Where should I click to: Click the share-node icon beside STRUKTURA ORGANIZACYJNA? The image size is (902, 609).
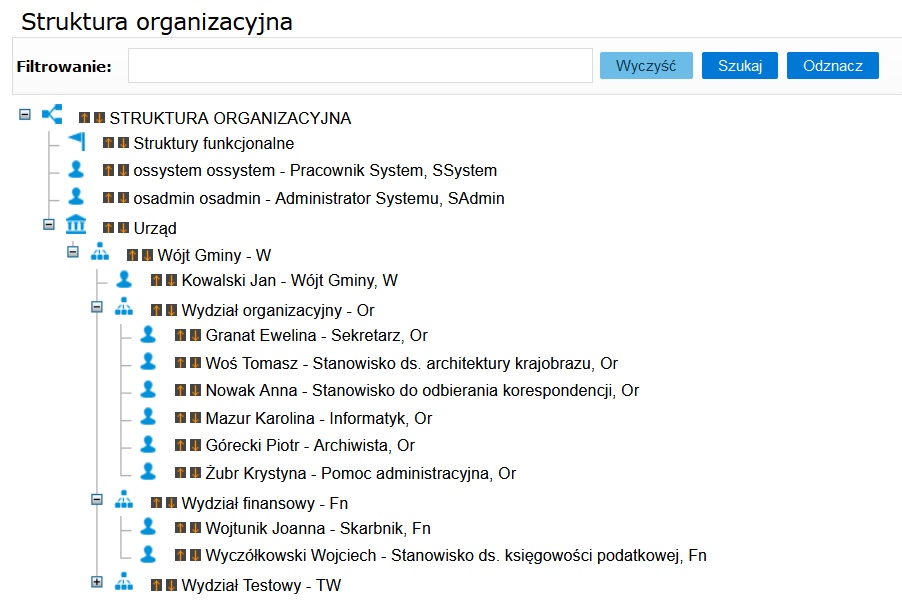[x=52, y=114]
